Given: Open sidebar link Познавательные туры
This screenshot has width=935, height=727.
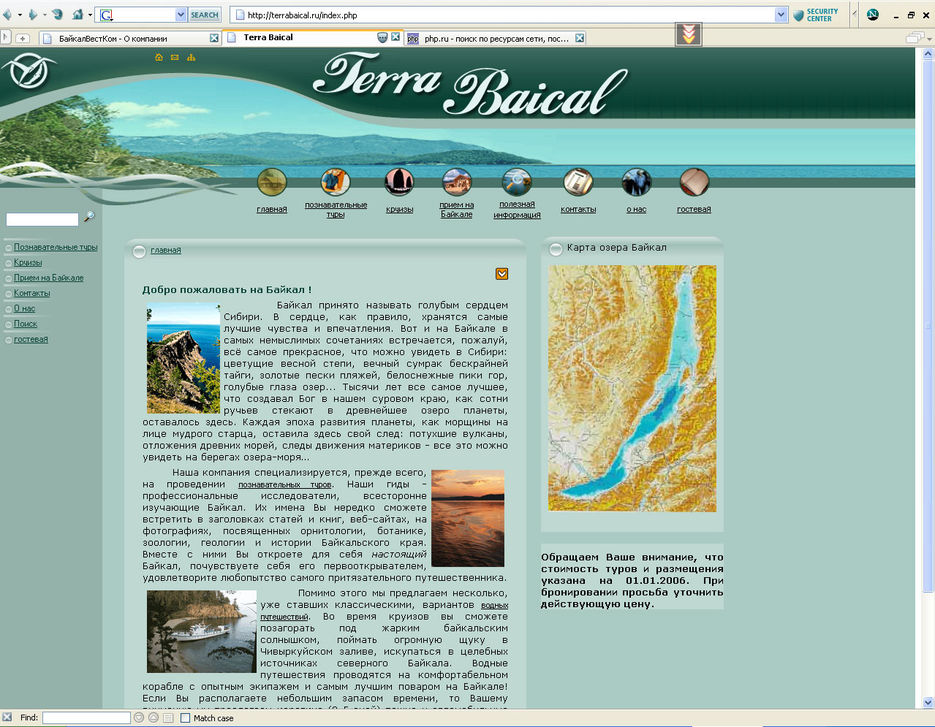Looking at the screenshot, I should click(x=55, y=247).
